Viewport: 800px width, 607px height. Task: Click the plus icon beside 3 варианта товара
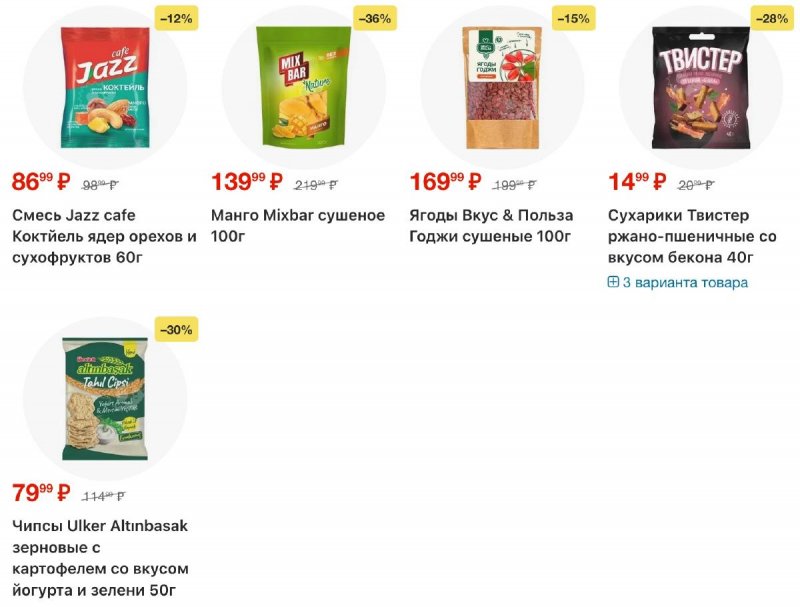[x=613, y=282]
